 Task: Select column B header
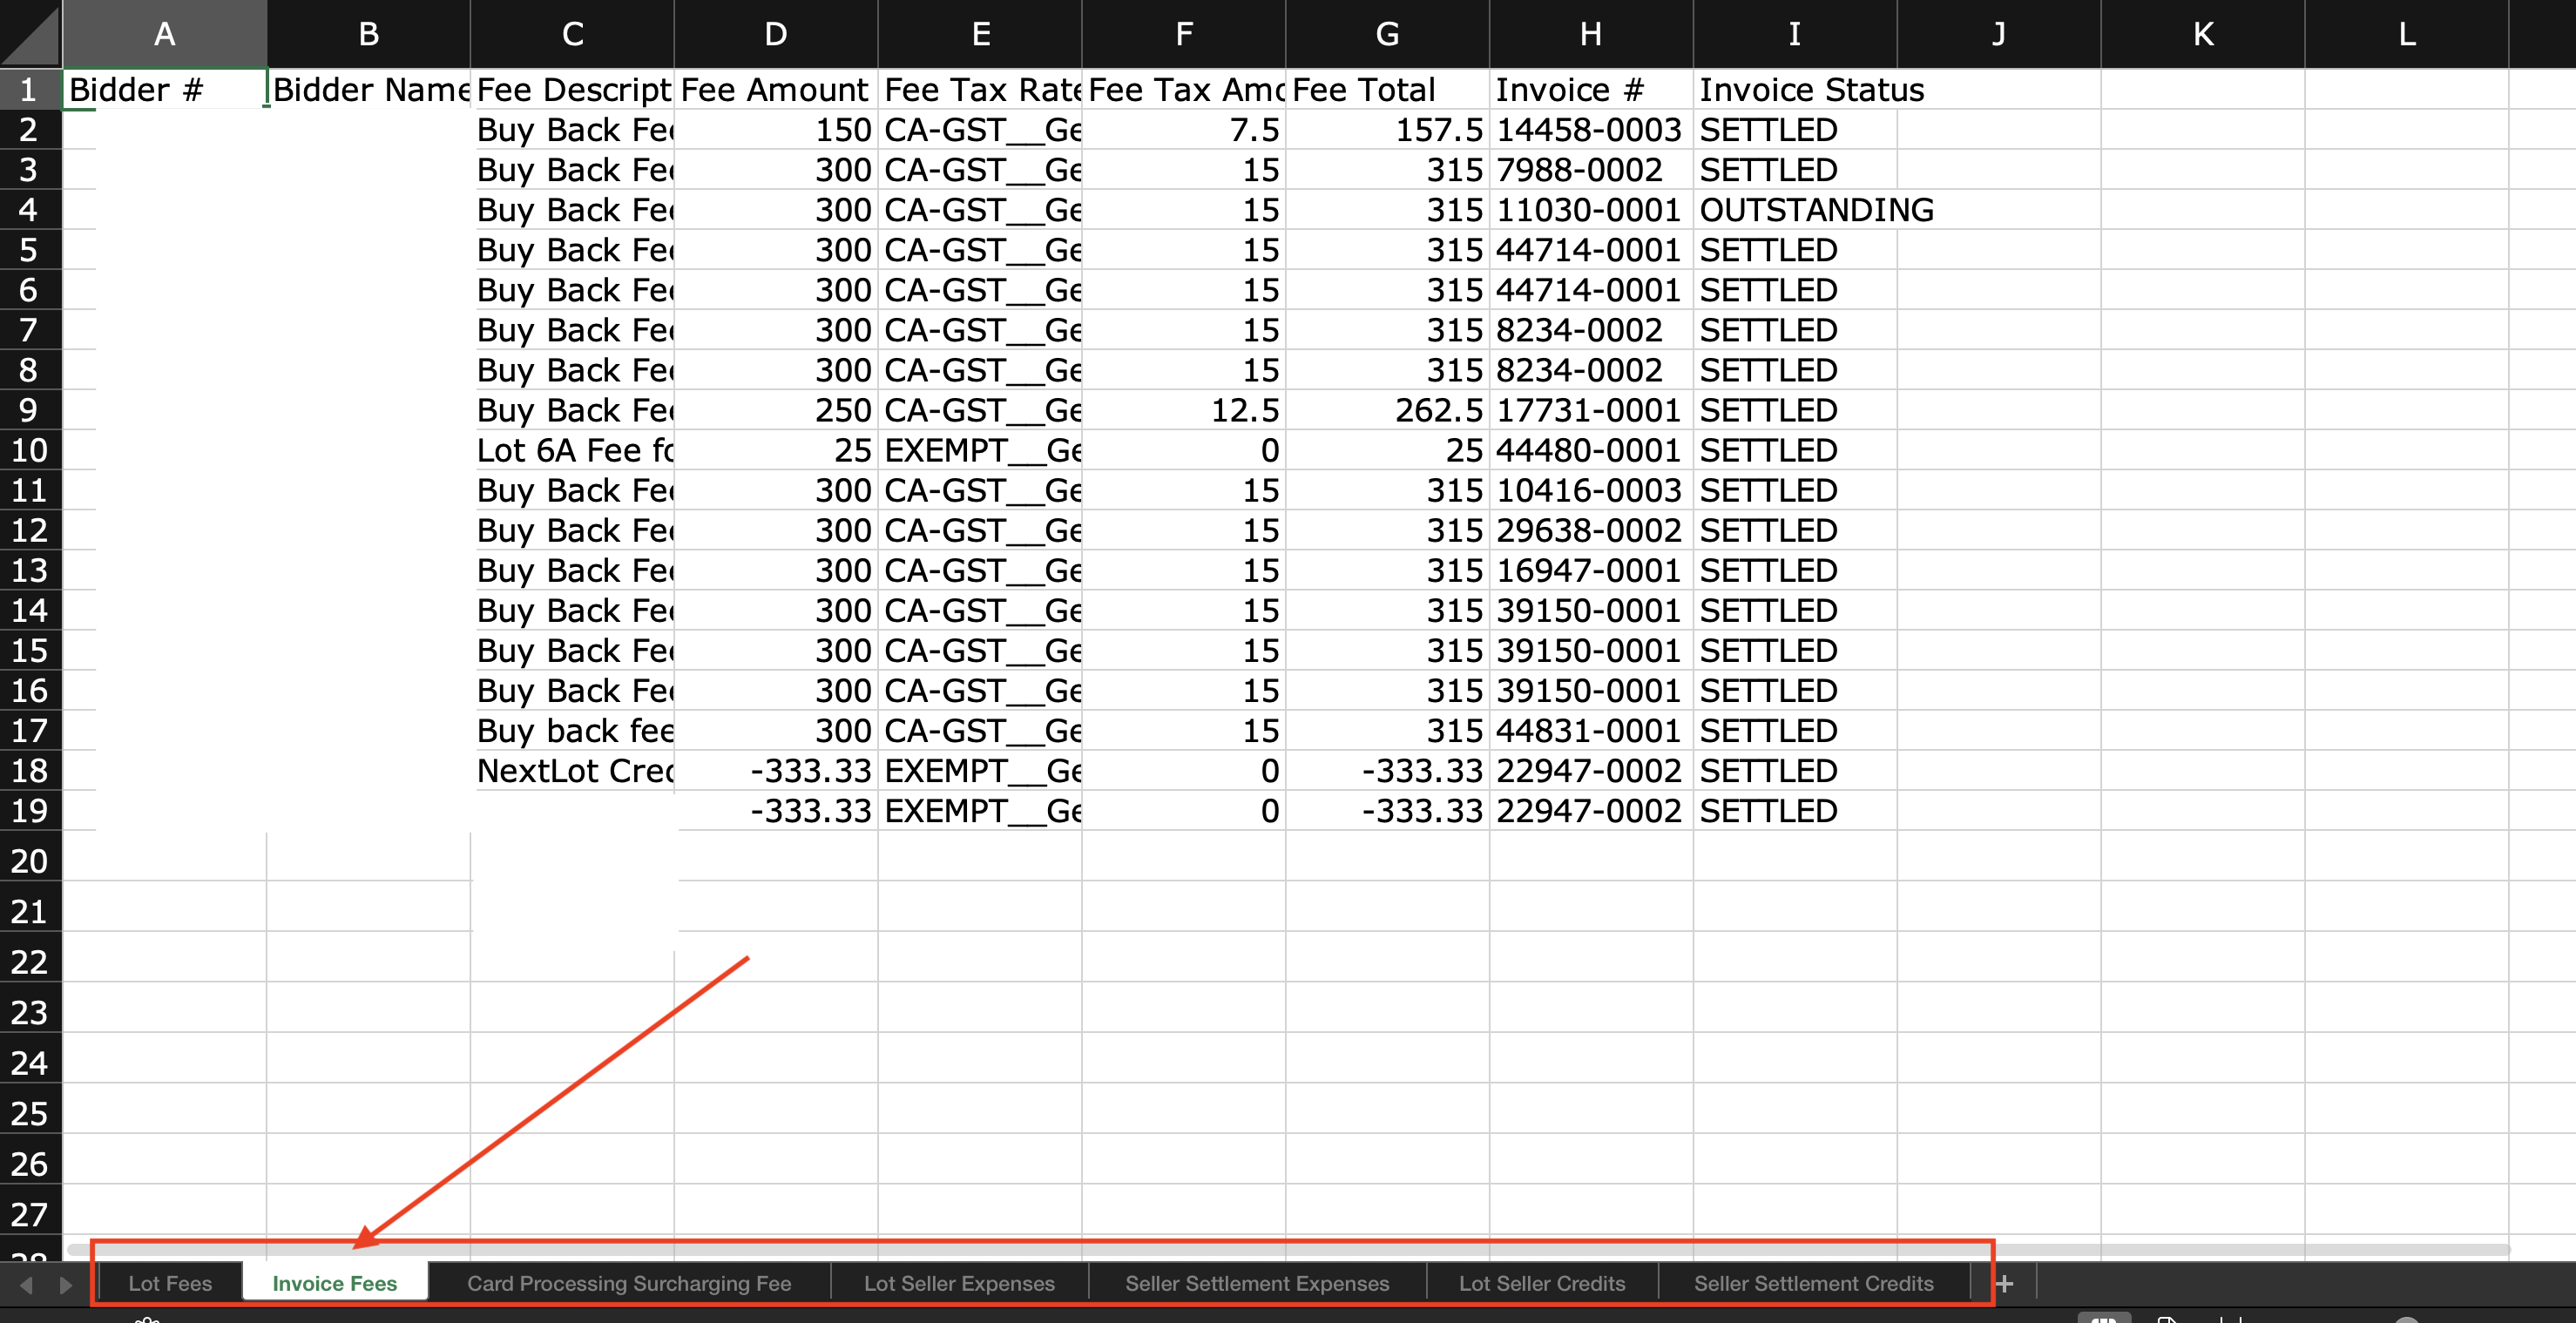coord(369,34)
